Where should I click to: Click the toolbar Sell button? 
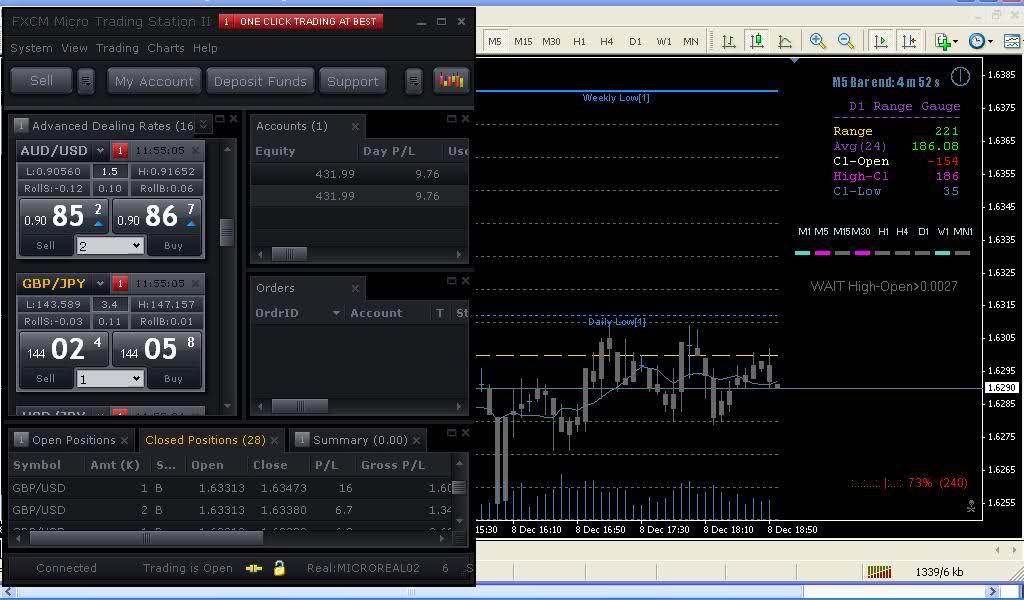[41, 81]
